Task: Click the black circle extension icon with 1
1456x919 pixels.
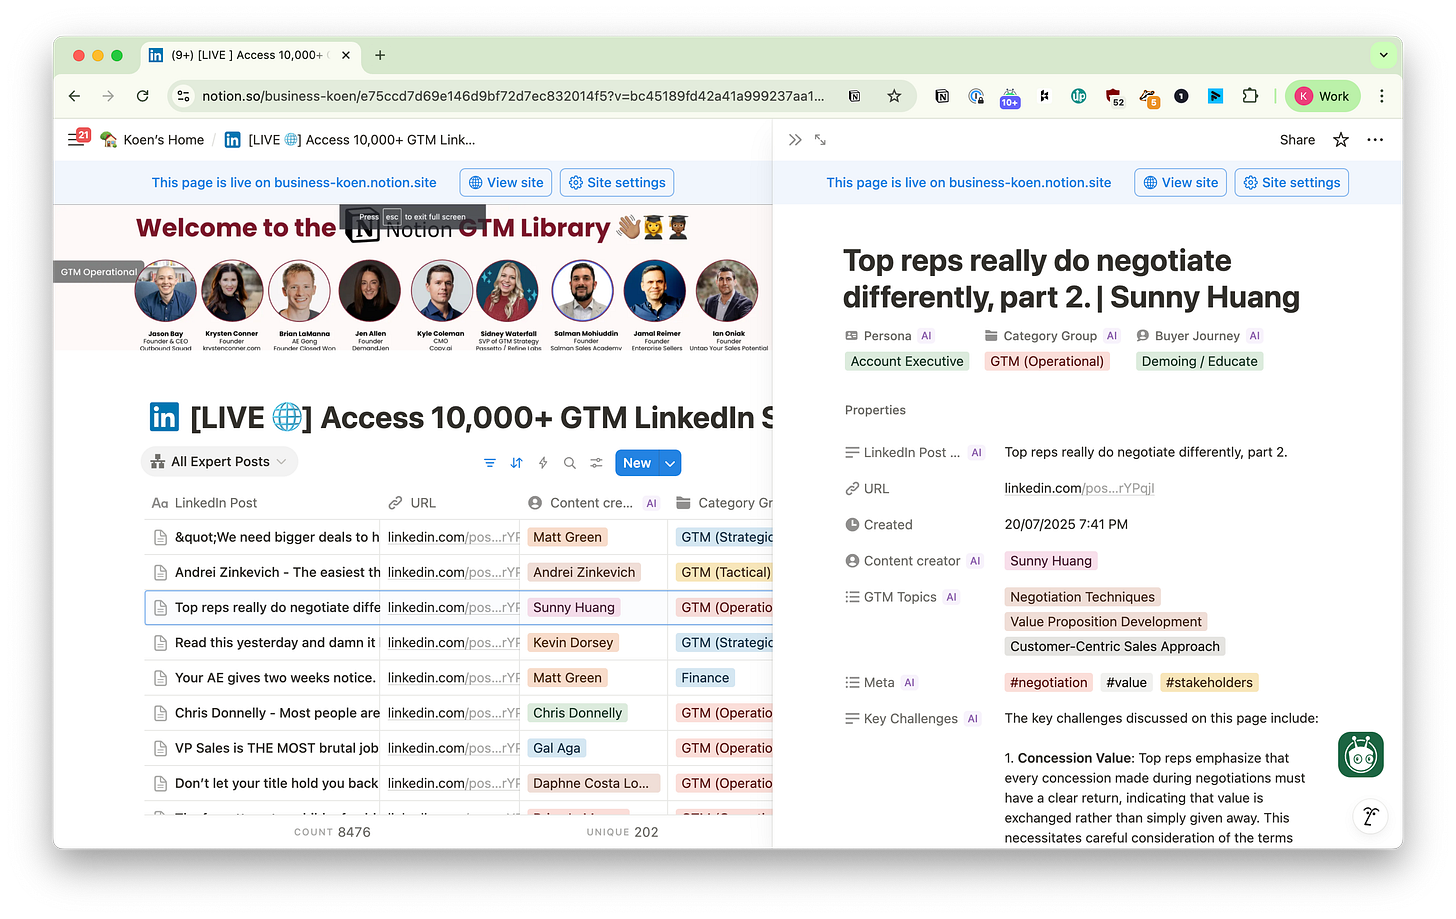Action: tap(1181, 96)
